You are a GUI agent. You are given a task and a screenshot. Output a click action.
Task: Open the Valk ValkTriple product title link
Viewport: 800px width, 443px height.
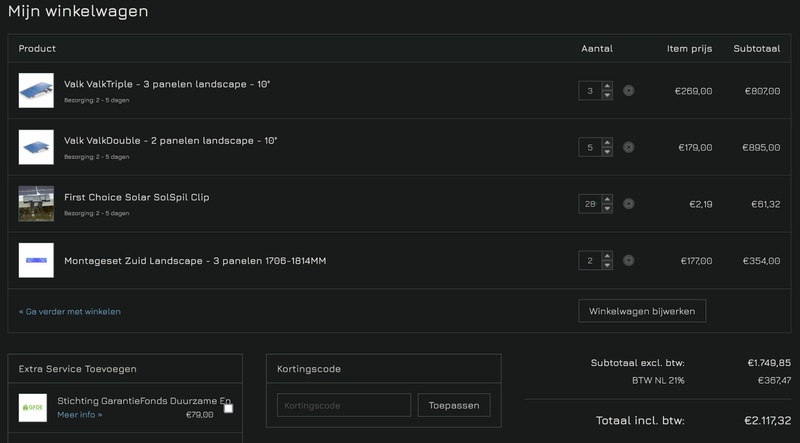167,84
